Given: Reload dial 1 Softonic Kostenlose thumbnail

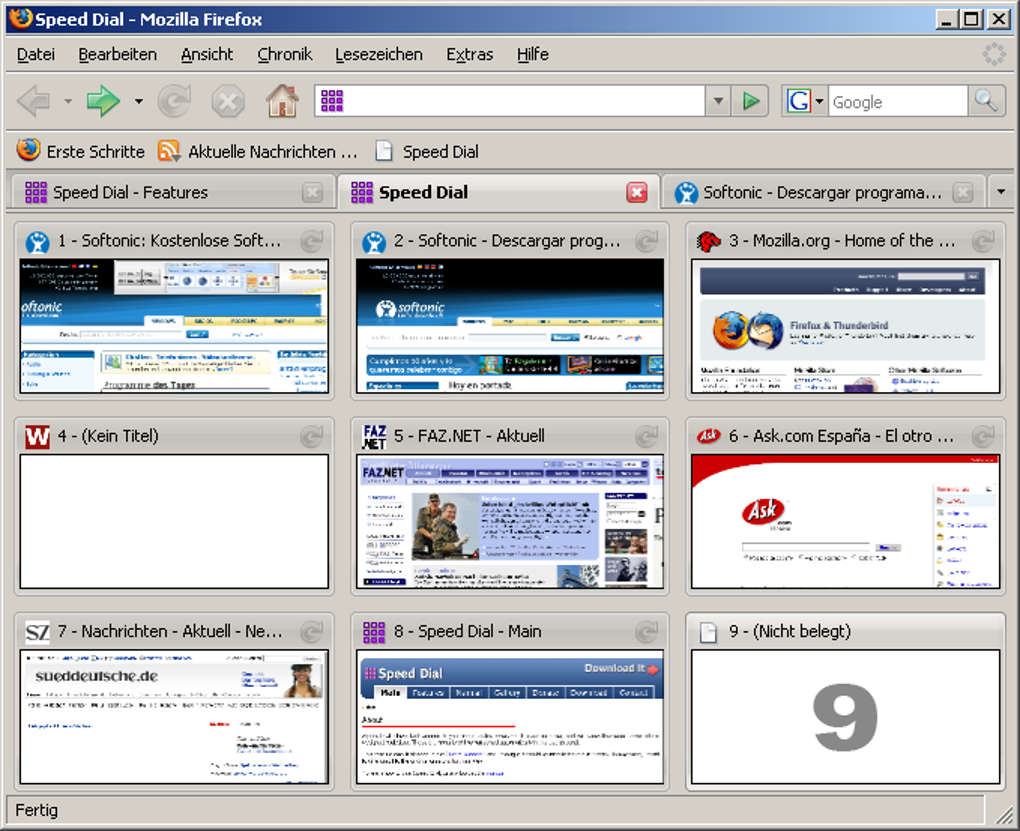Looking at the screenshot, I should click(x=312, y=241).
